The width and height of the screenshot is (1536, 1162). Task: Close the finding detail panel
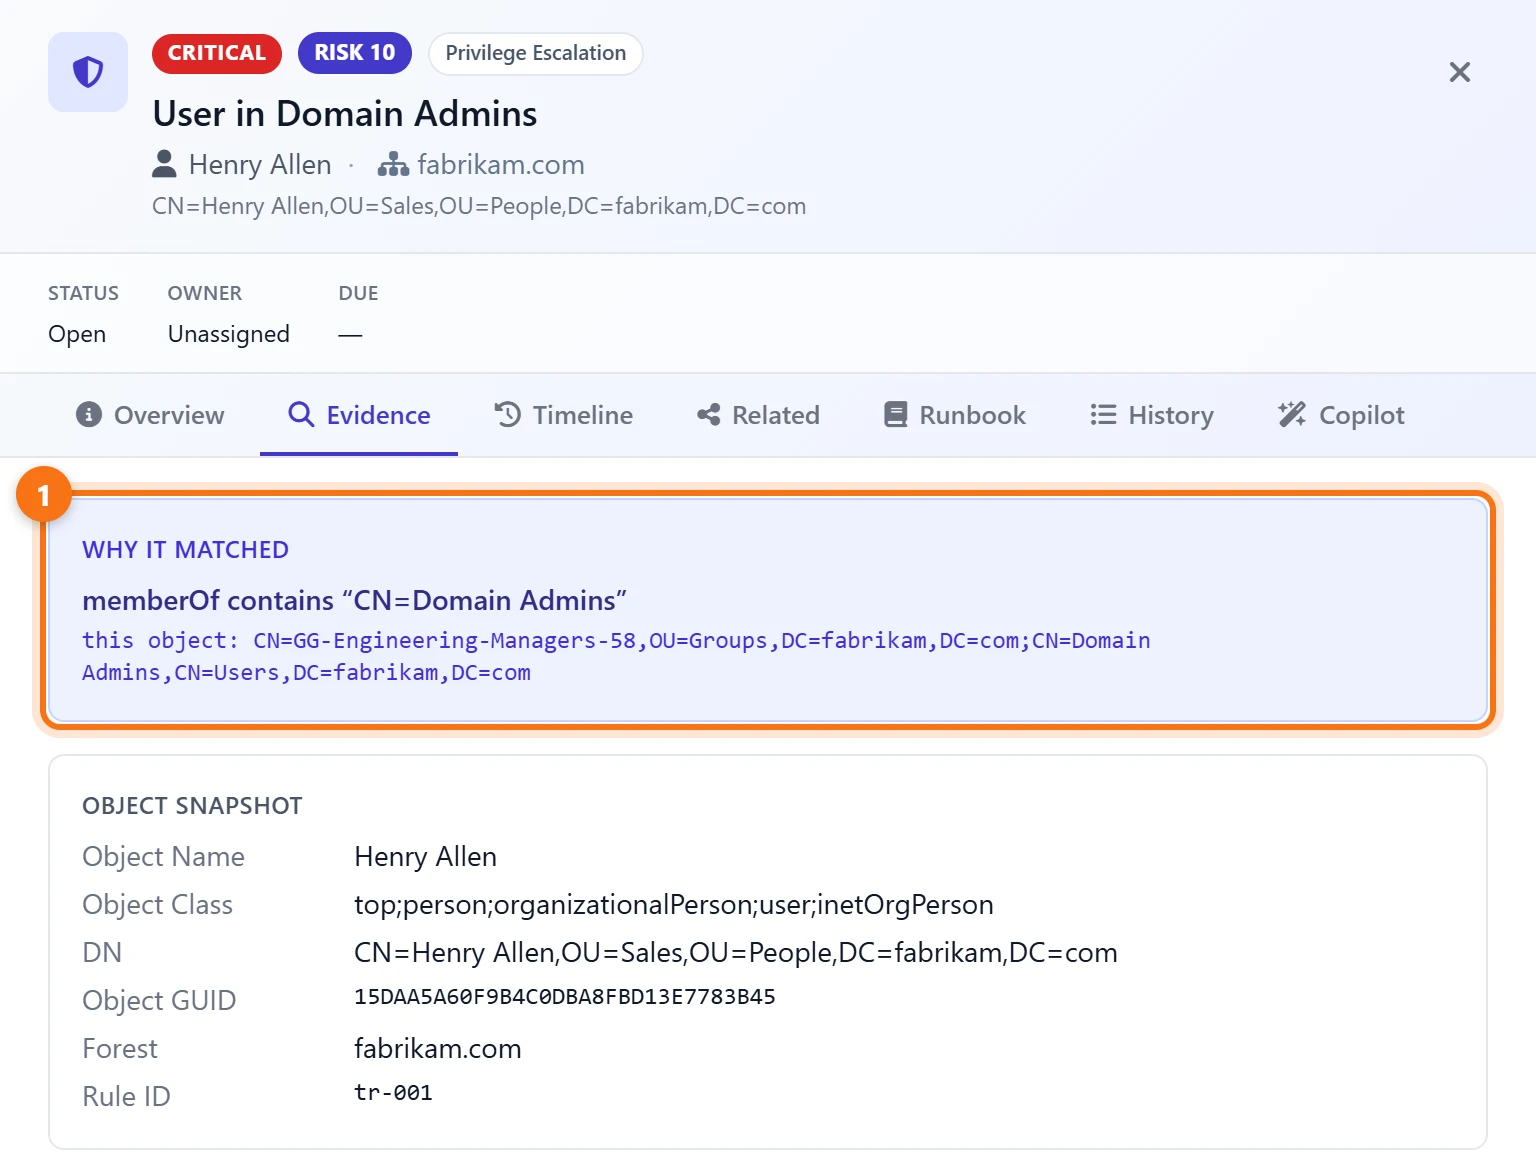tap(1460, 72)
